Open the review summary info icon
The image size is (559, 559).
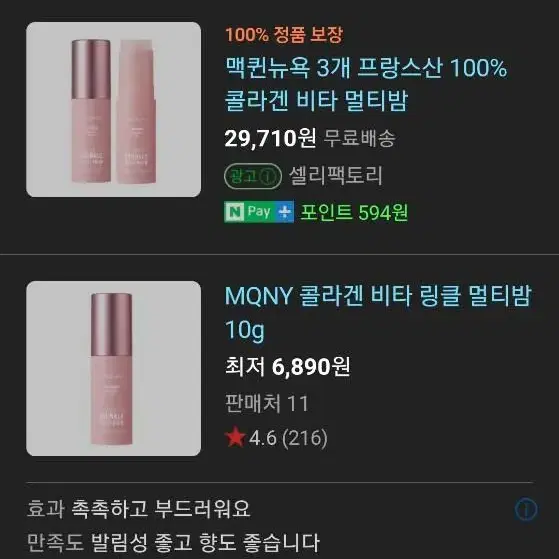(x=526, y=509)
